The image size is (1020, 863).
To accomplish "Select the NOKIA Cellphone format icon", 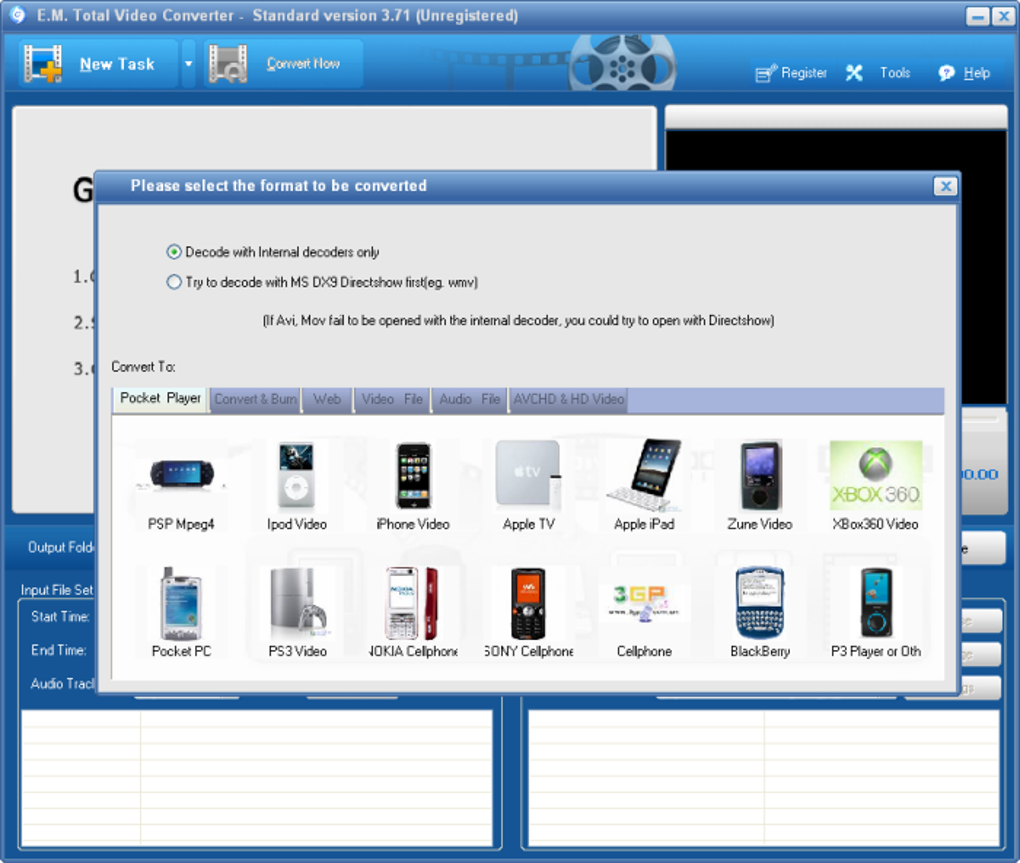I will (x=413, y=602).
